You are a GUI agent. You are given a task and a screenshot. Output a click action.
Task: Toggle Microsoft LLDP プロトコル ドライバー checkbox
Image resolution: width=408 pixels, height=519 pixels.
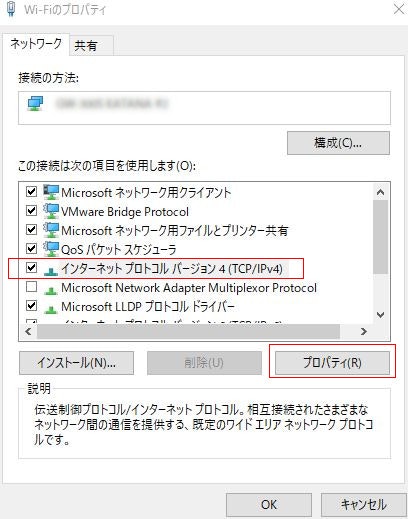(31, 305)
